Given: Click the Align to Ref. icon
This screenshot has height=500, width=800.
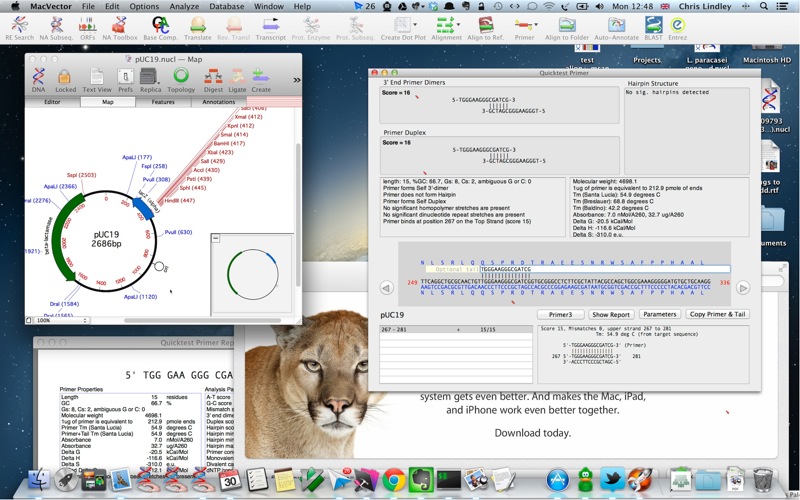Looking at the screenshot, I should click(485, 28).
